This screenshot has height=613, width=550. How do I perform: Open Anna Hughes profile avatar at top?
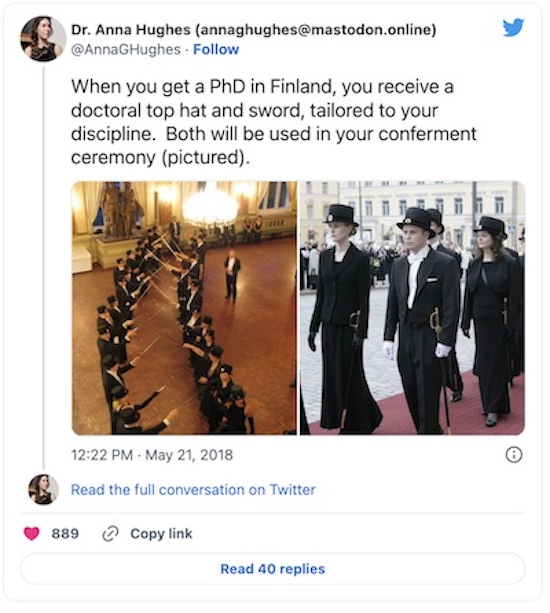[x=43, y=39]
